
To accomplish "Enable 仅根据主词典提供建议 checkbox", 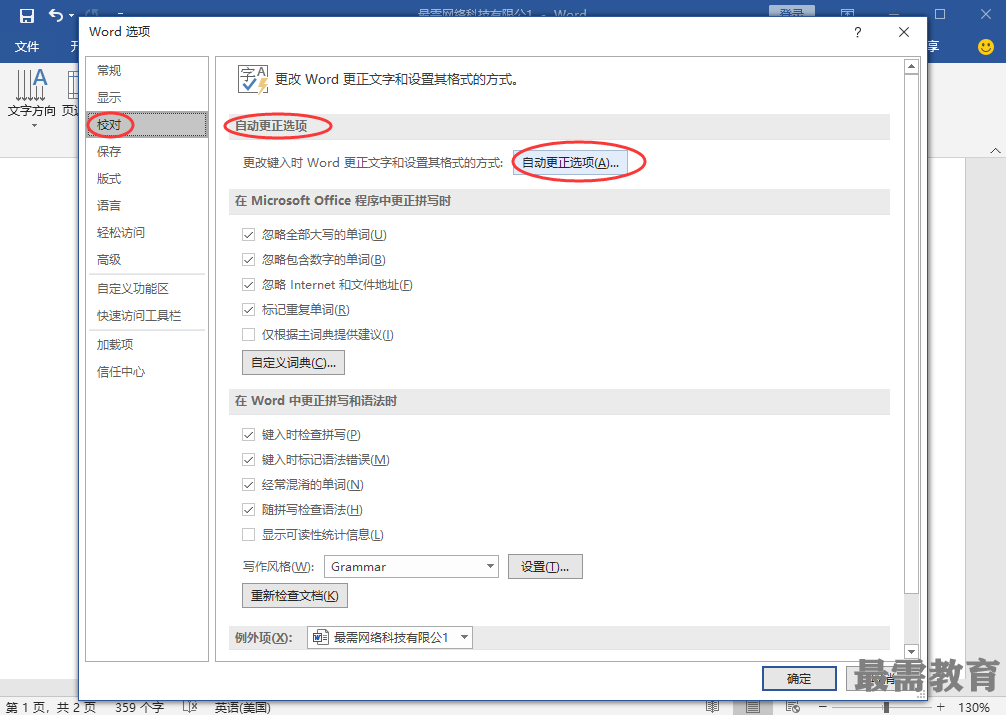I will (x=248, y=335).
